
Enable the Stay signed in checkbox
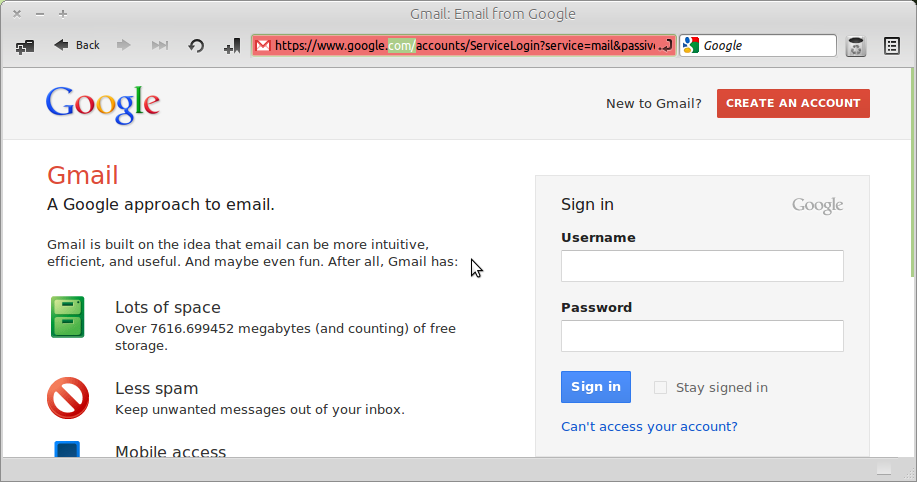[x=660, y=387]
